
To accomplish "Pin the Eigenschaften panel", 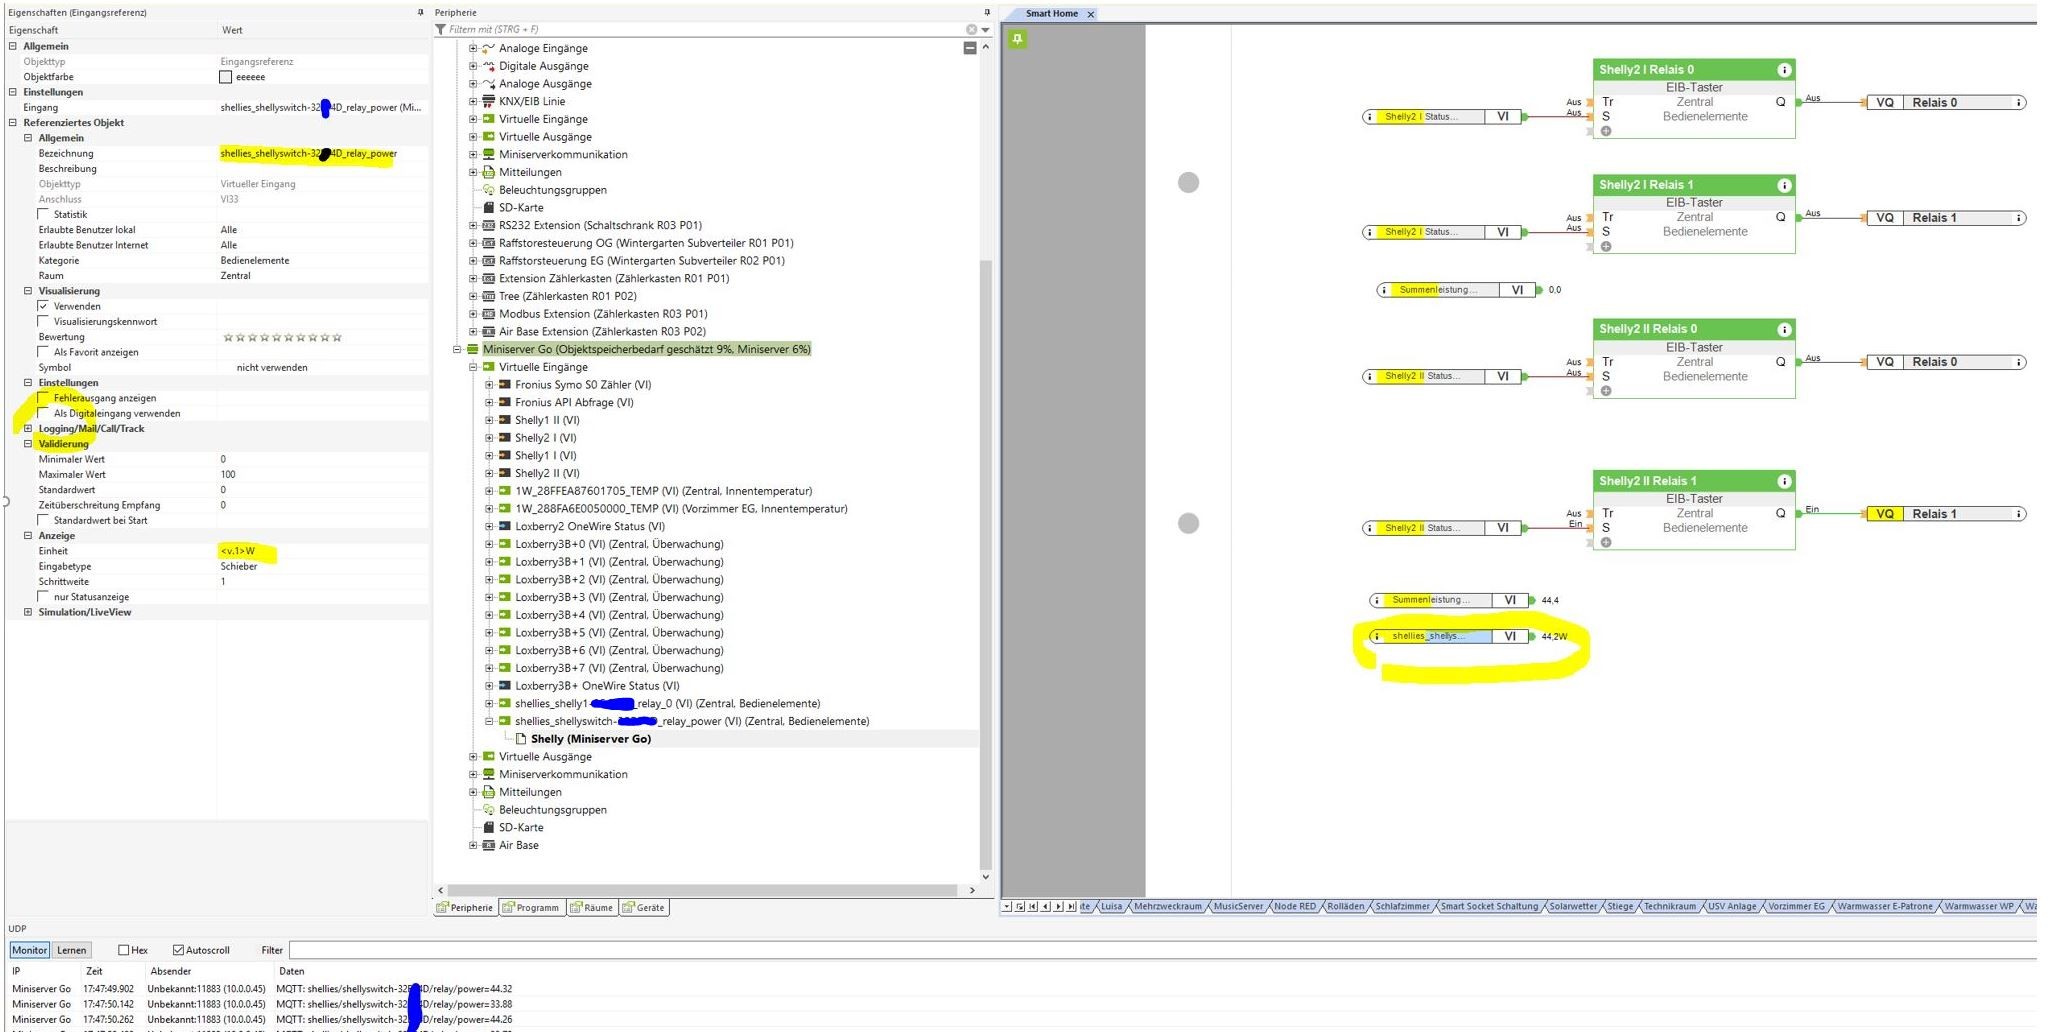I will [x=420, y=12].
